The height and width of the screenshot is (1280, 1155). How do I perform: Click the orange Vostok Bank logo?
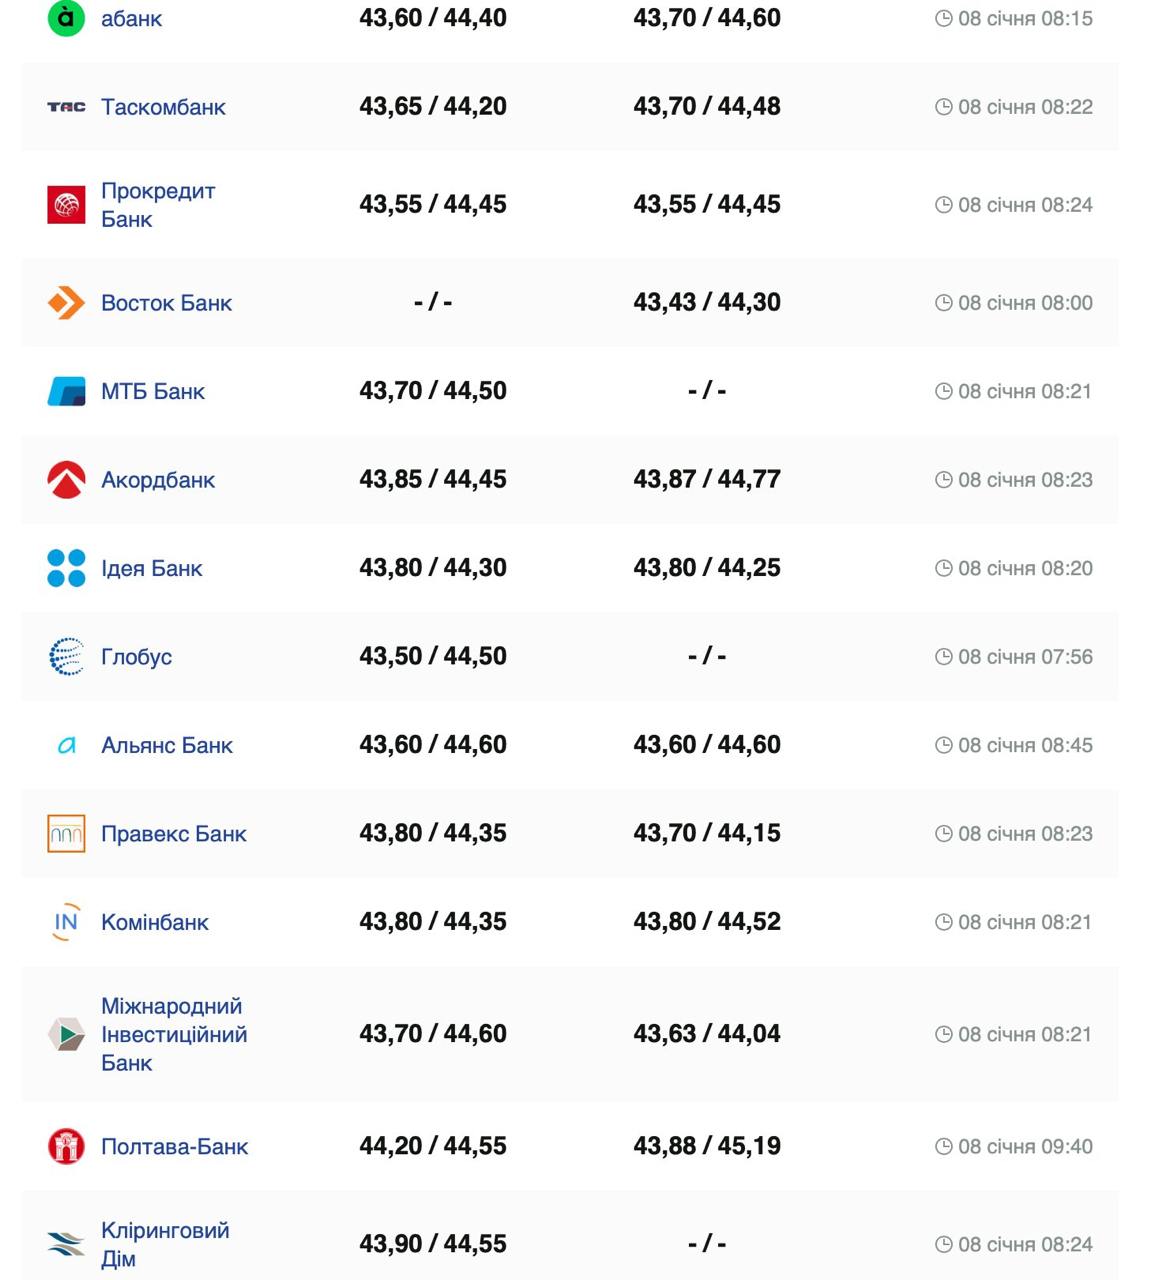pos(66,303)
